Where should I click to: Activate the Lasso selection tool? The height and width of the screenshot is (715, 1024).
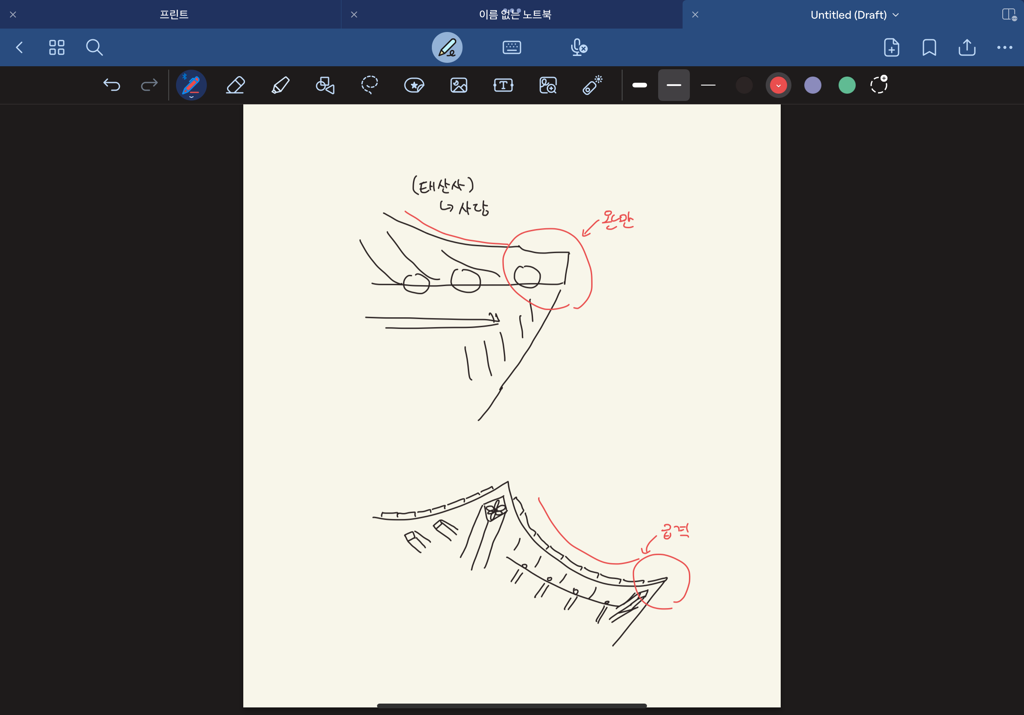click(369, 85)
